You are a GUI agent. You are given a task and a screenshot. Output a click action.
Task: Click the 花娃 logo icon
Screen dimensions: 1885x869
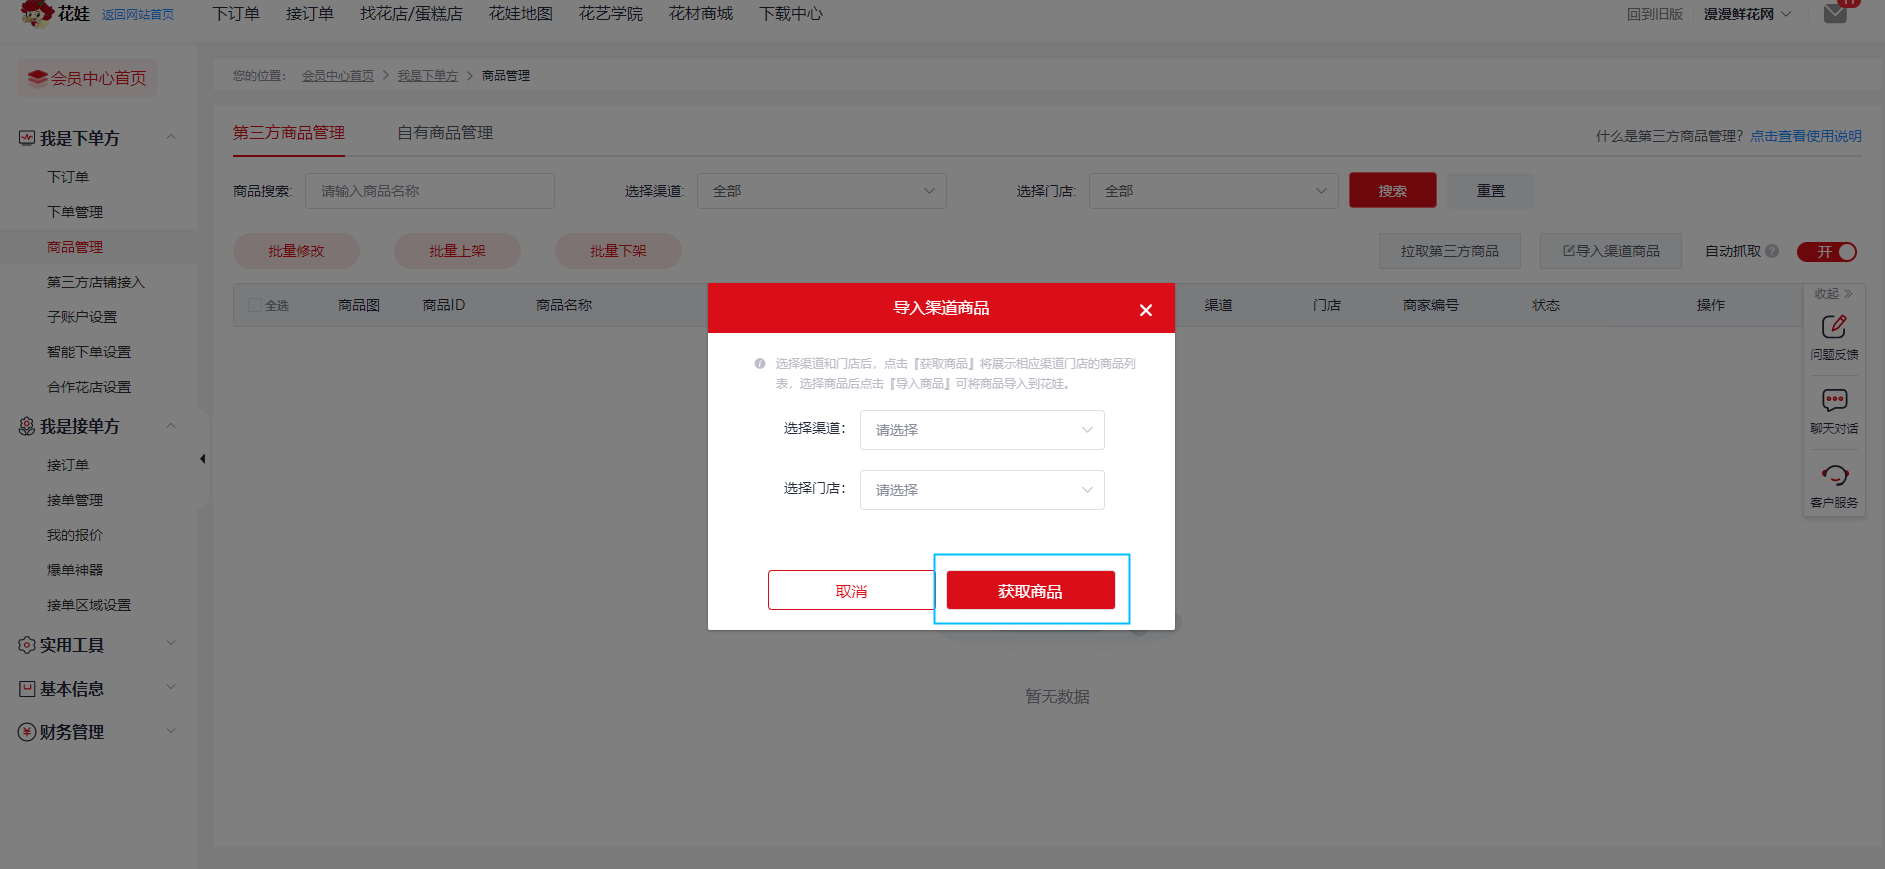click(x=37, y=14)
